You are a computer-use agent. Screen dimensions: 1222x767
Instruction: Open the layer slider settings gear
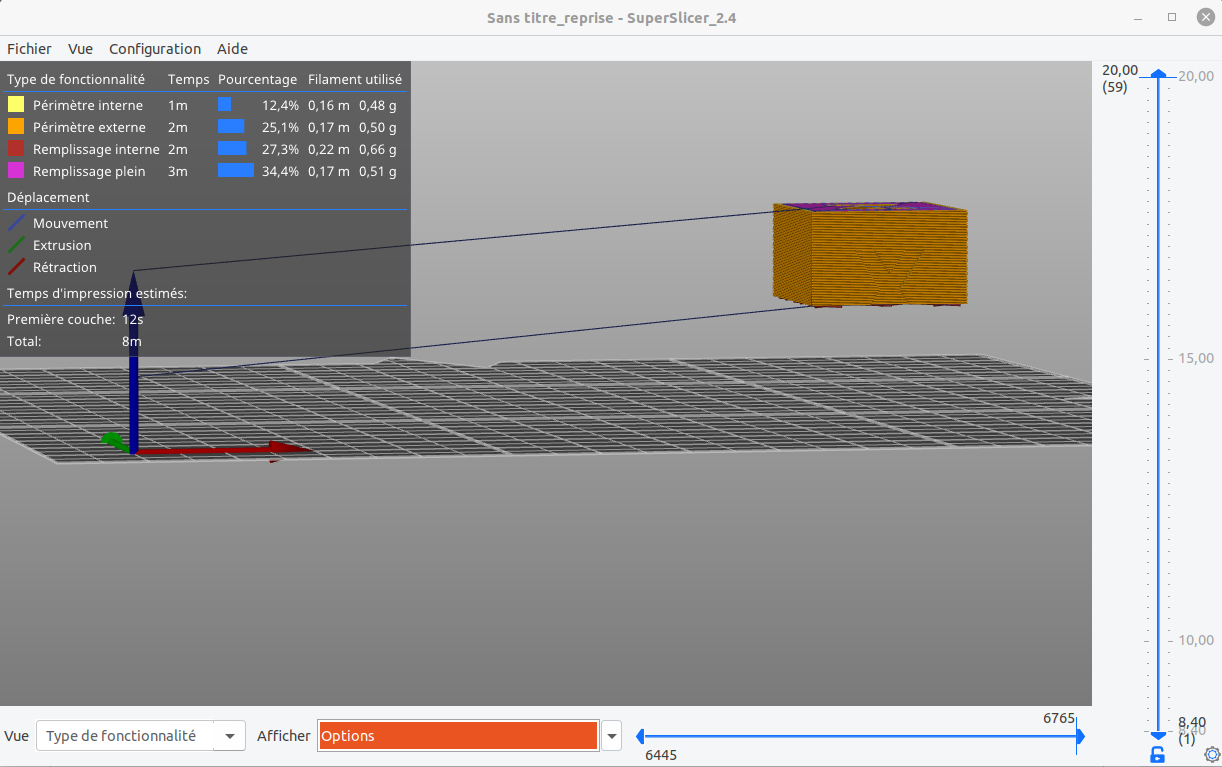[x=1212, y=754]
